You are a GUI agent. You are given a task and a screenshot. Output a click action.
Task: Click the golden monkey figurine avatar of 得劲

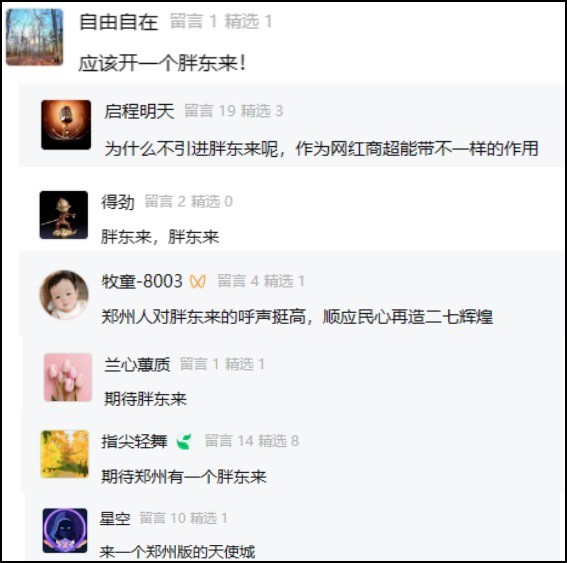tap(64, 215)
